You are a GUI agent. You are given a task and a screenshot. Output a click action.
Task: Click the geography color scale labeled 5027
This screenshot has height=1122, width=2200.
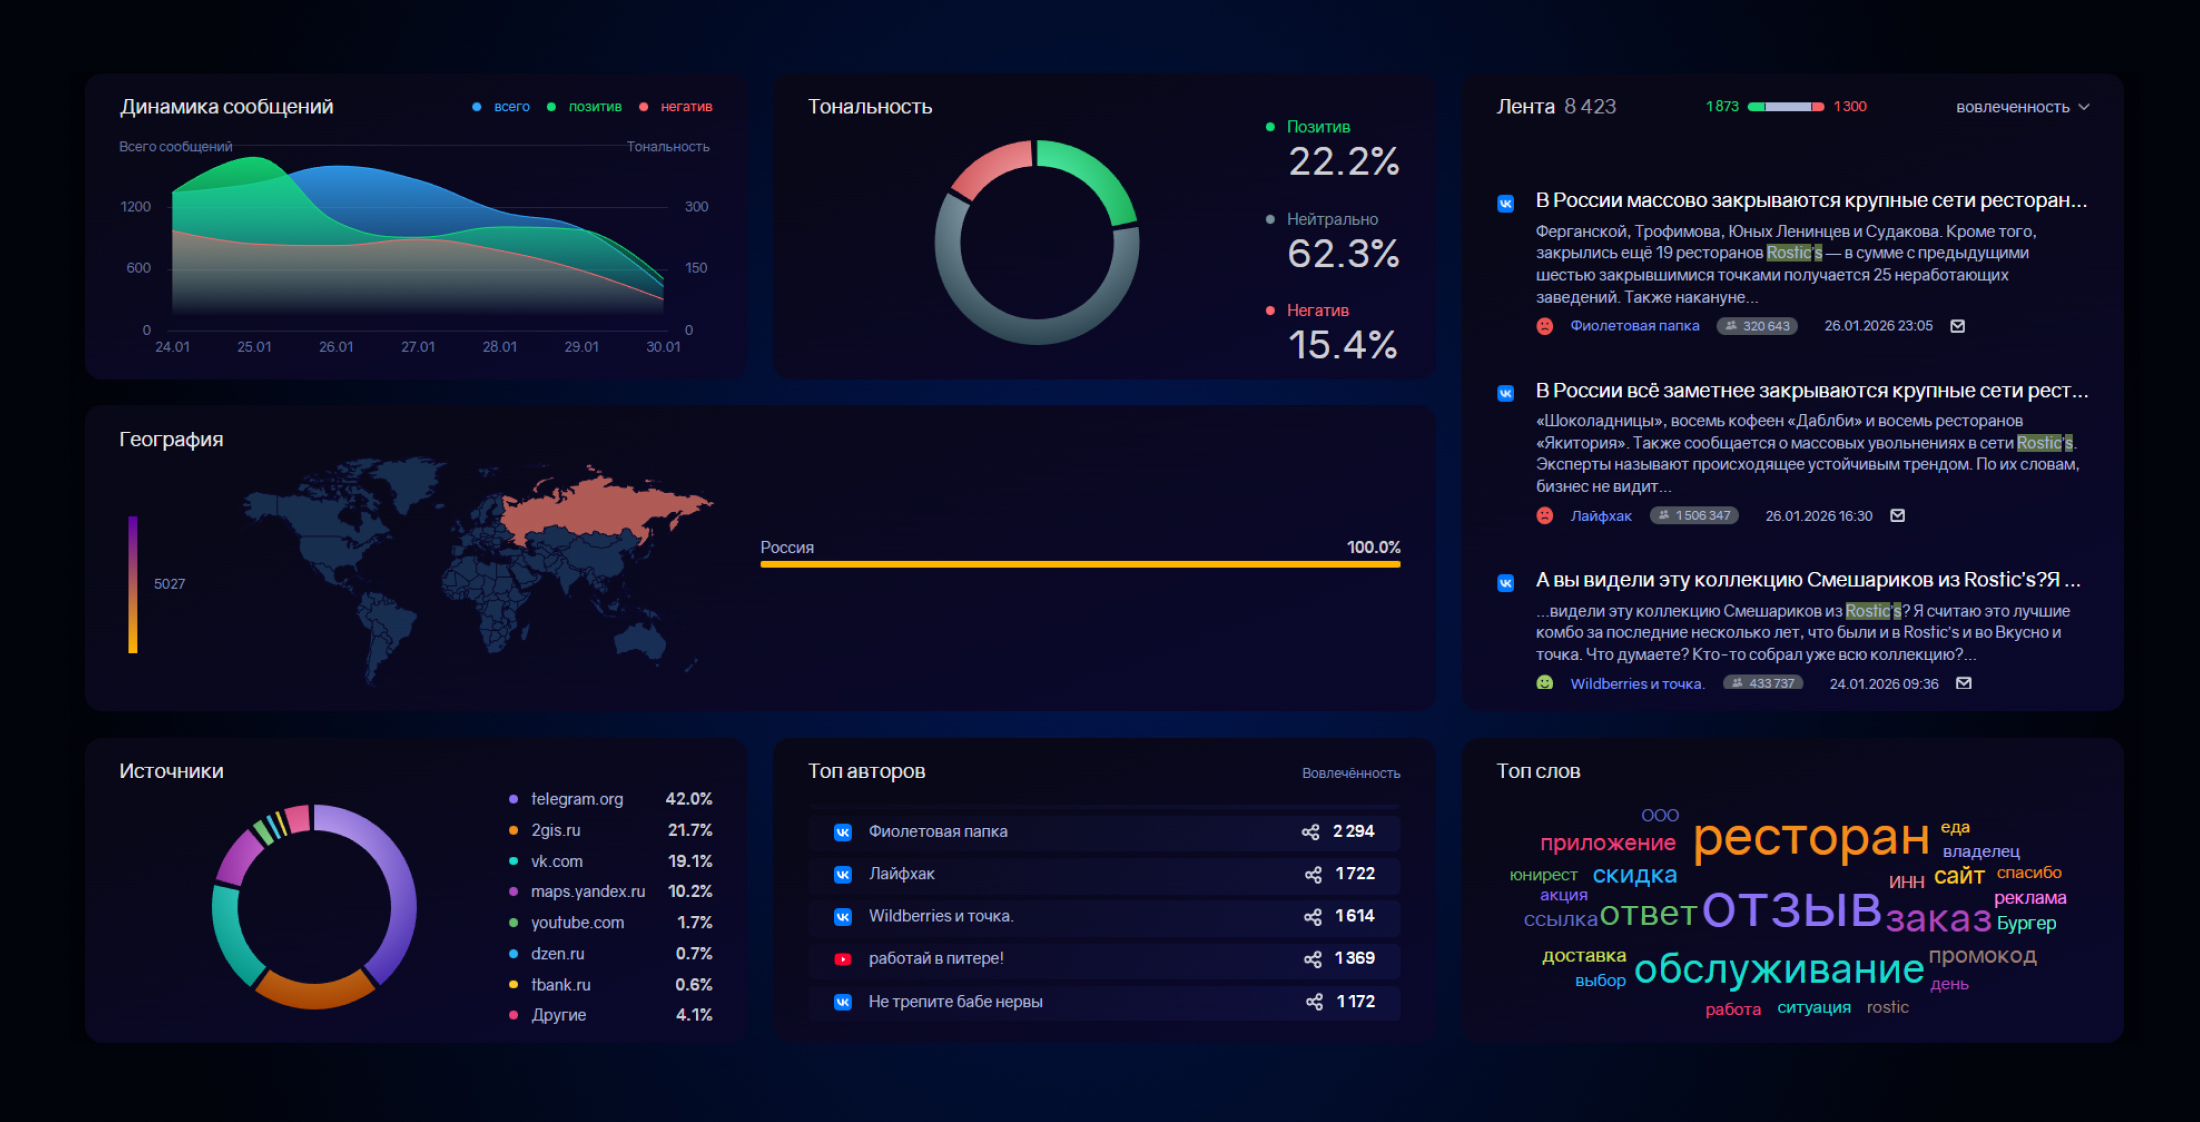coord(133,584)
